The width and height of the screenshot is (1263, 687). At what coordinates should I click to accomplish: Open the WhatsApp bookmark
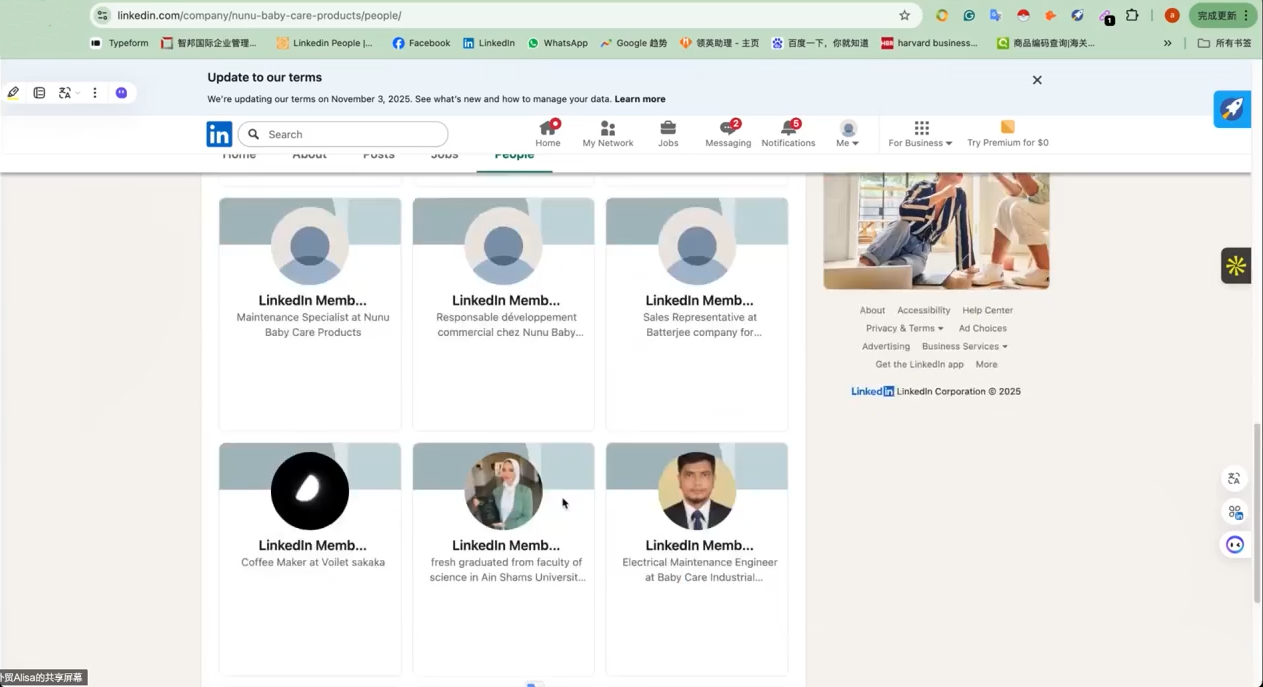[557, 43]
